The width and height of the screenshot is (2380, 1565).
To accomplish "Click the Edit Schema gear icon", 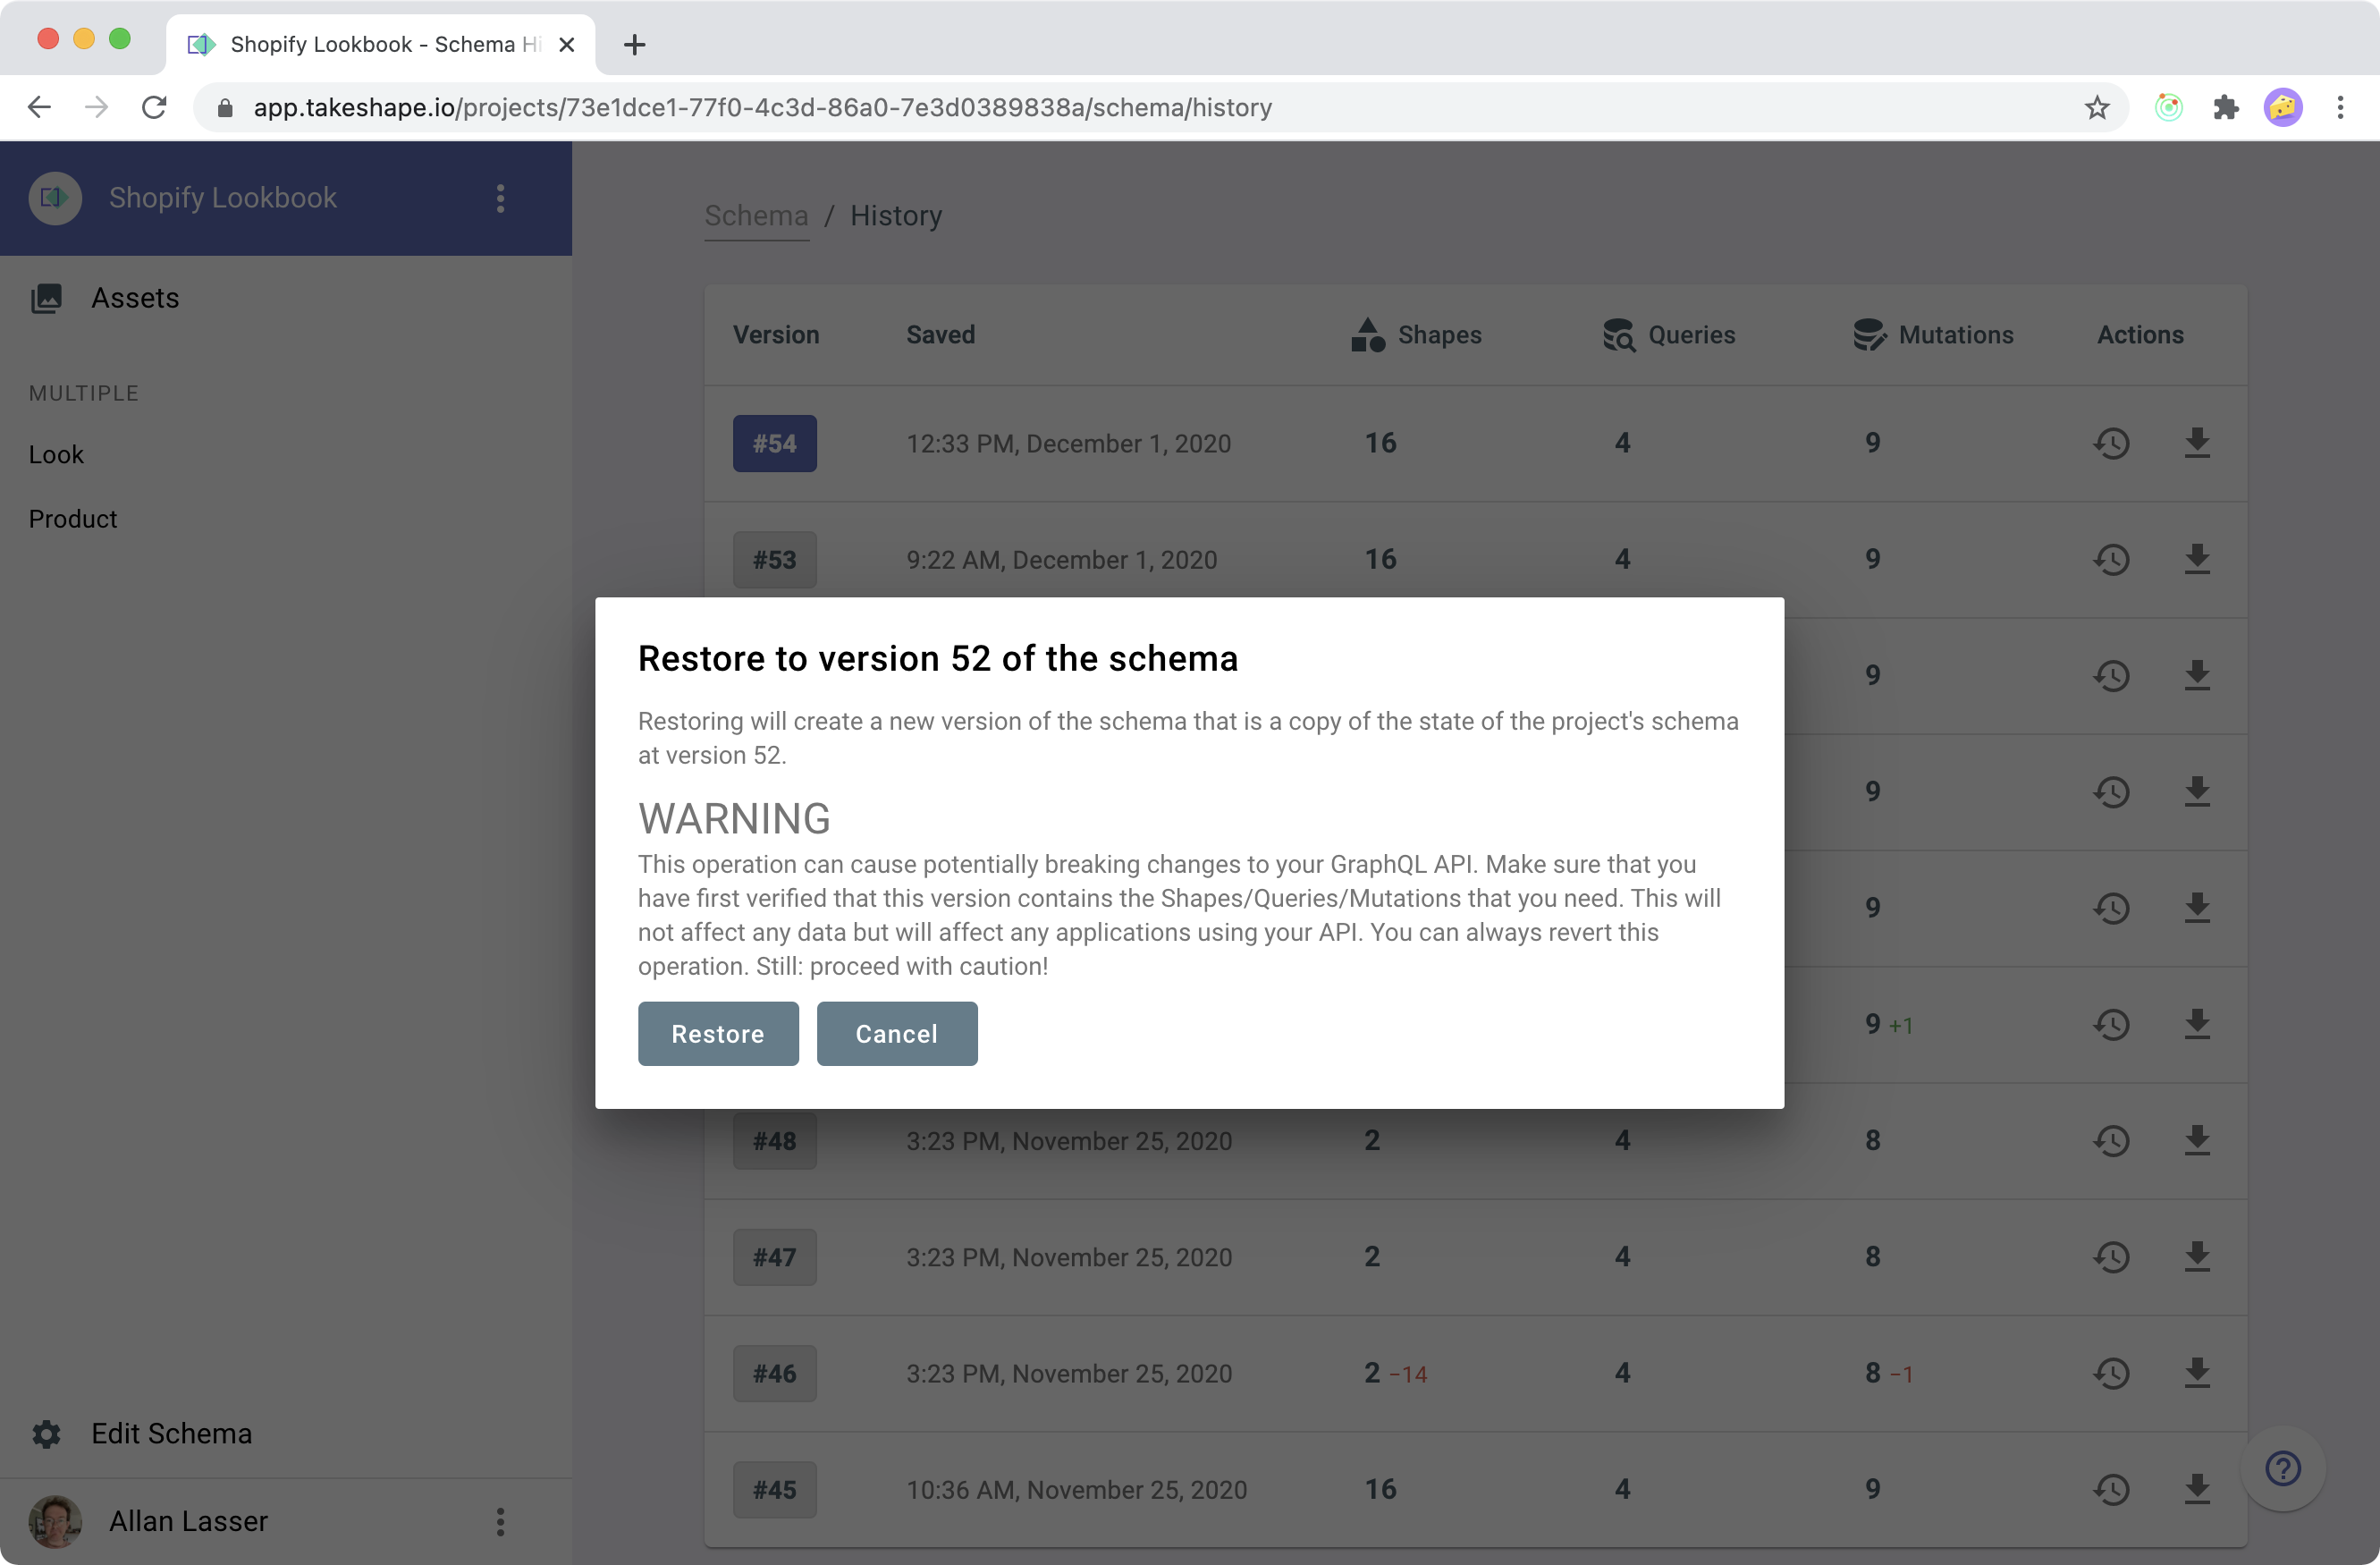I will point(46,1434).
